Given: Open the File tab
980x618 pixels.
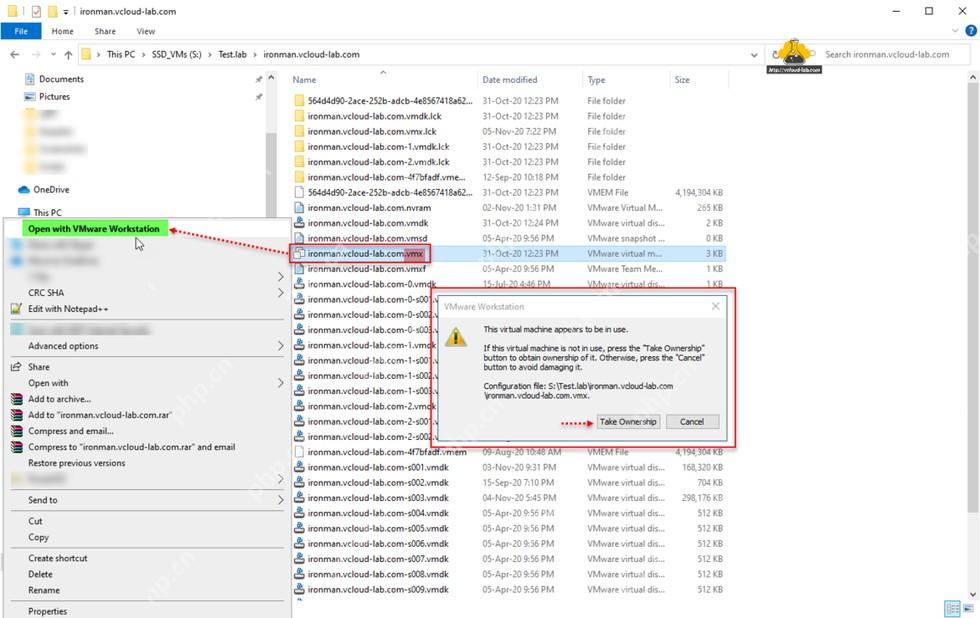Looking at the screenshot, I should coord(21,31).
